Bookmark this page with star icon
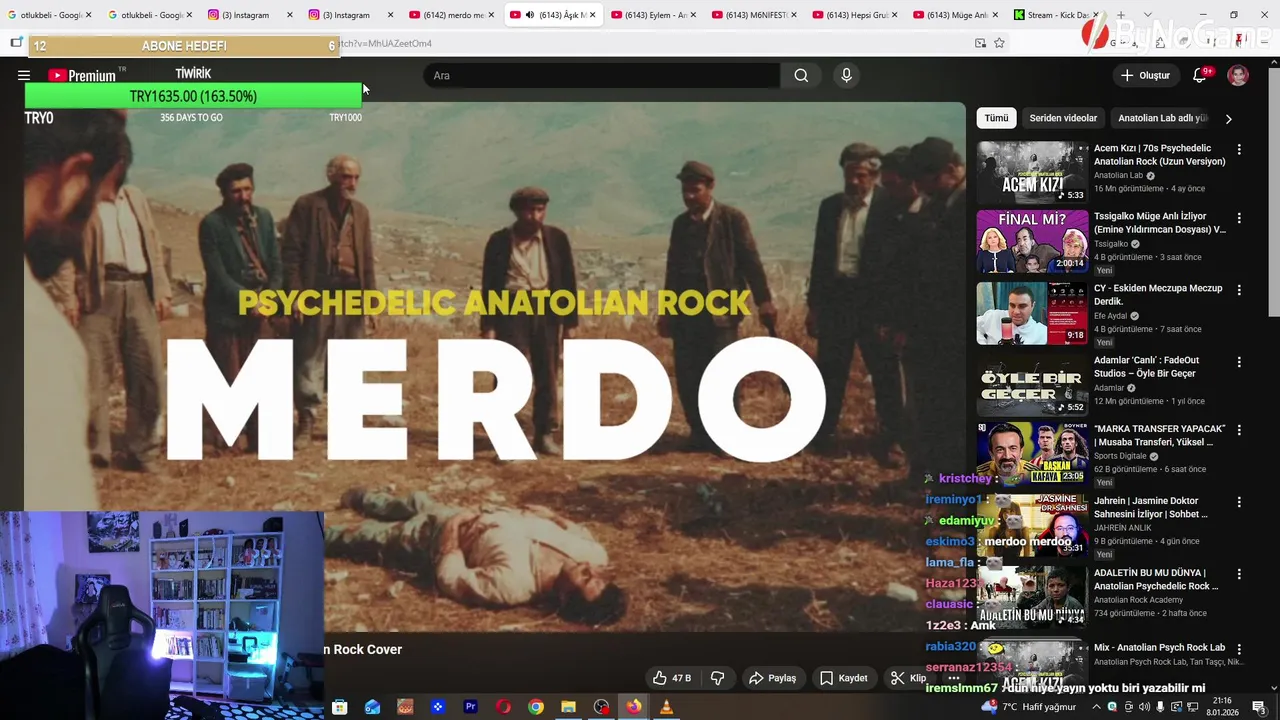The image size is (1280, 720). click(x=999, y=43)
